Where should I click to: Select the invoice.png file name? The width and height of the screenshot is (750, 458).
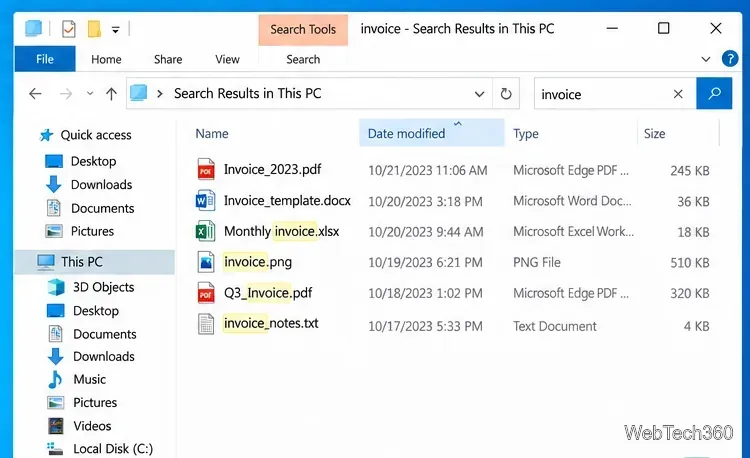click(258, 262)
